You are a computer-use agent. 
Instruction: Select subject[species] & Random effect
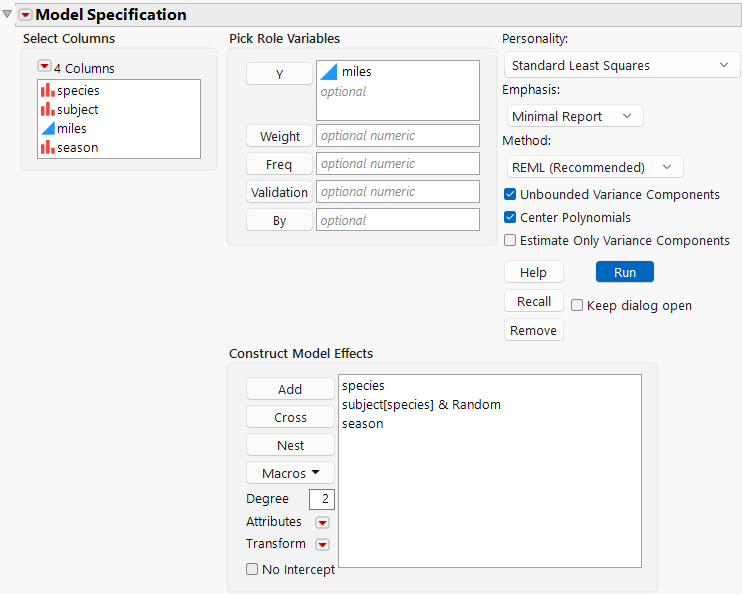point(421,405)
